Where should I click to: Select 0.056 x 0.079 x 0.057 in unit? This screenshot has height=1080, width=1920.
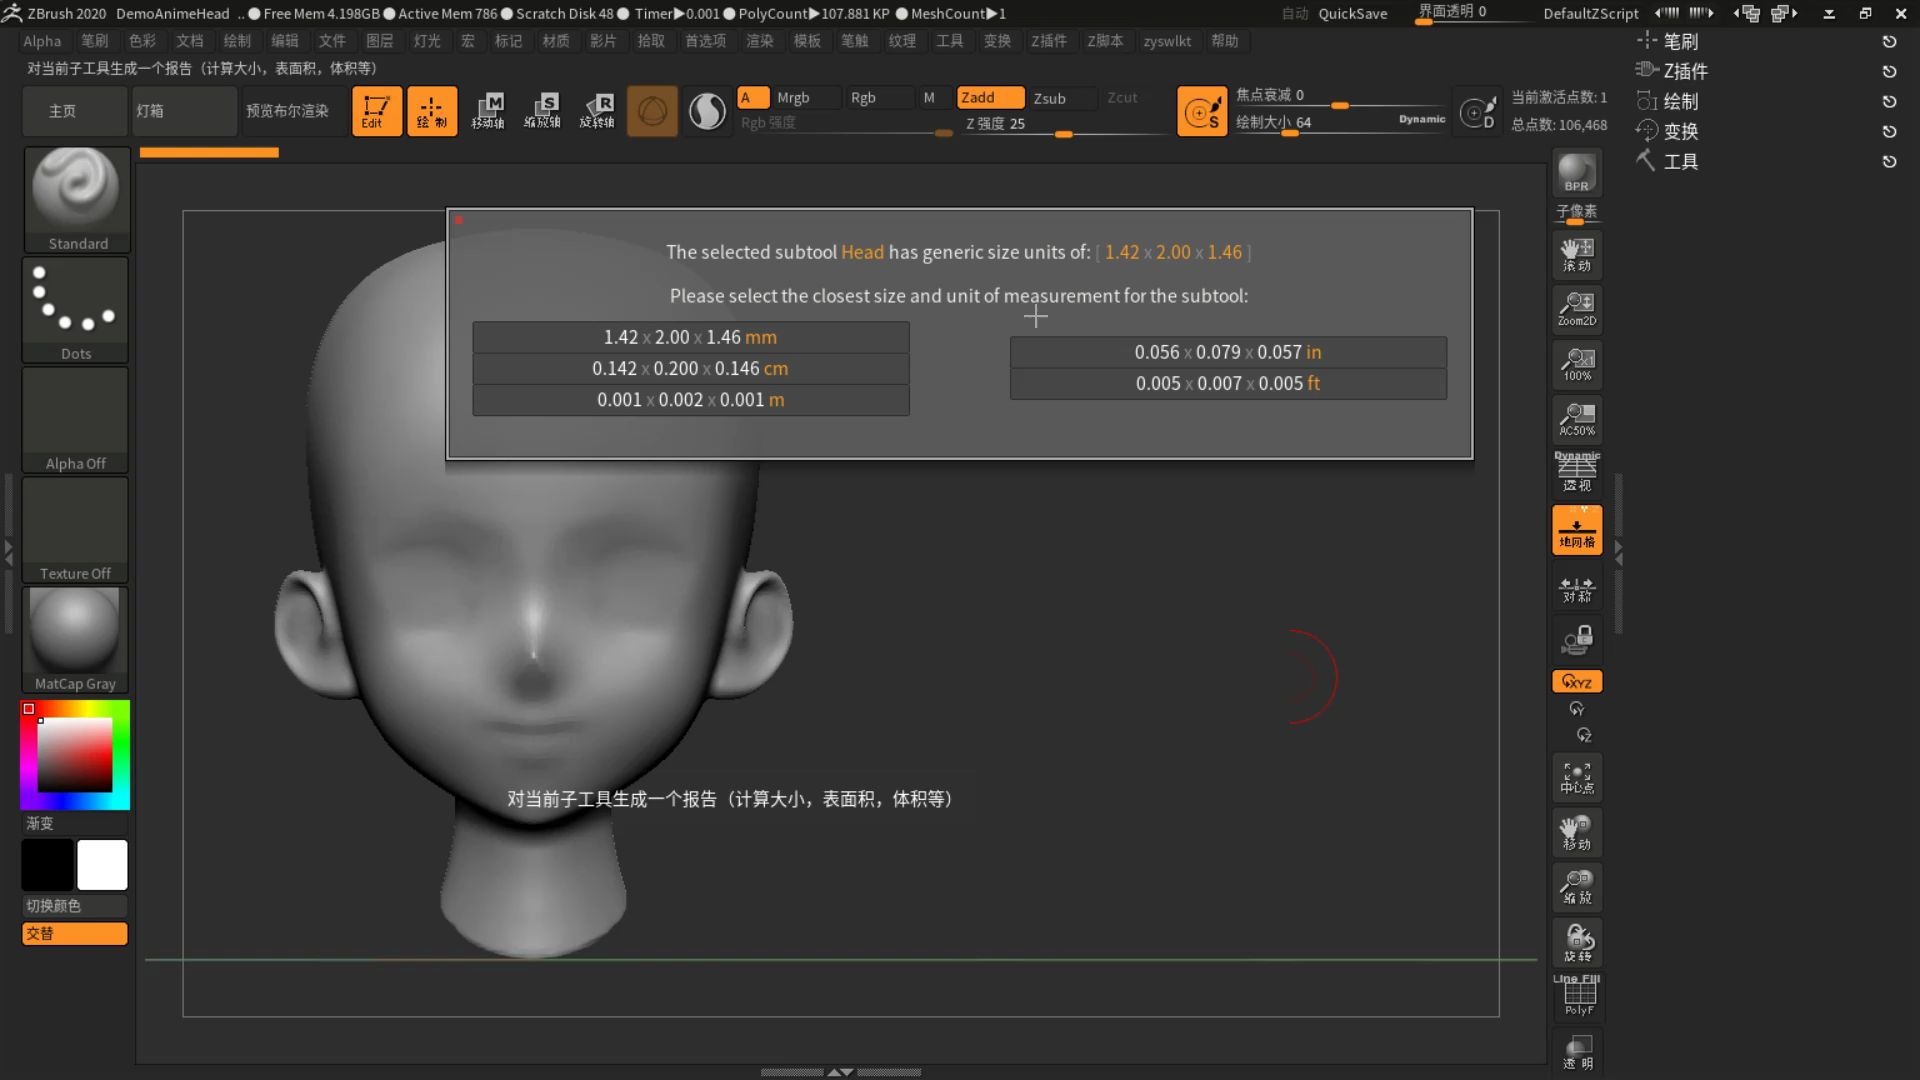(x=1226, y=351)
